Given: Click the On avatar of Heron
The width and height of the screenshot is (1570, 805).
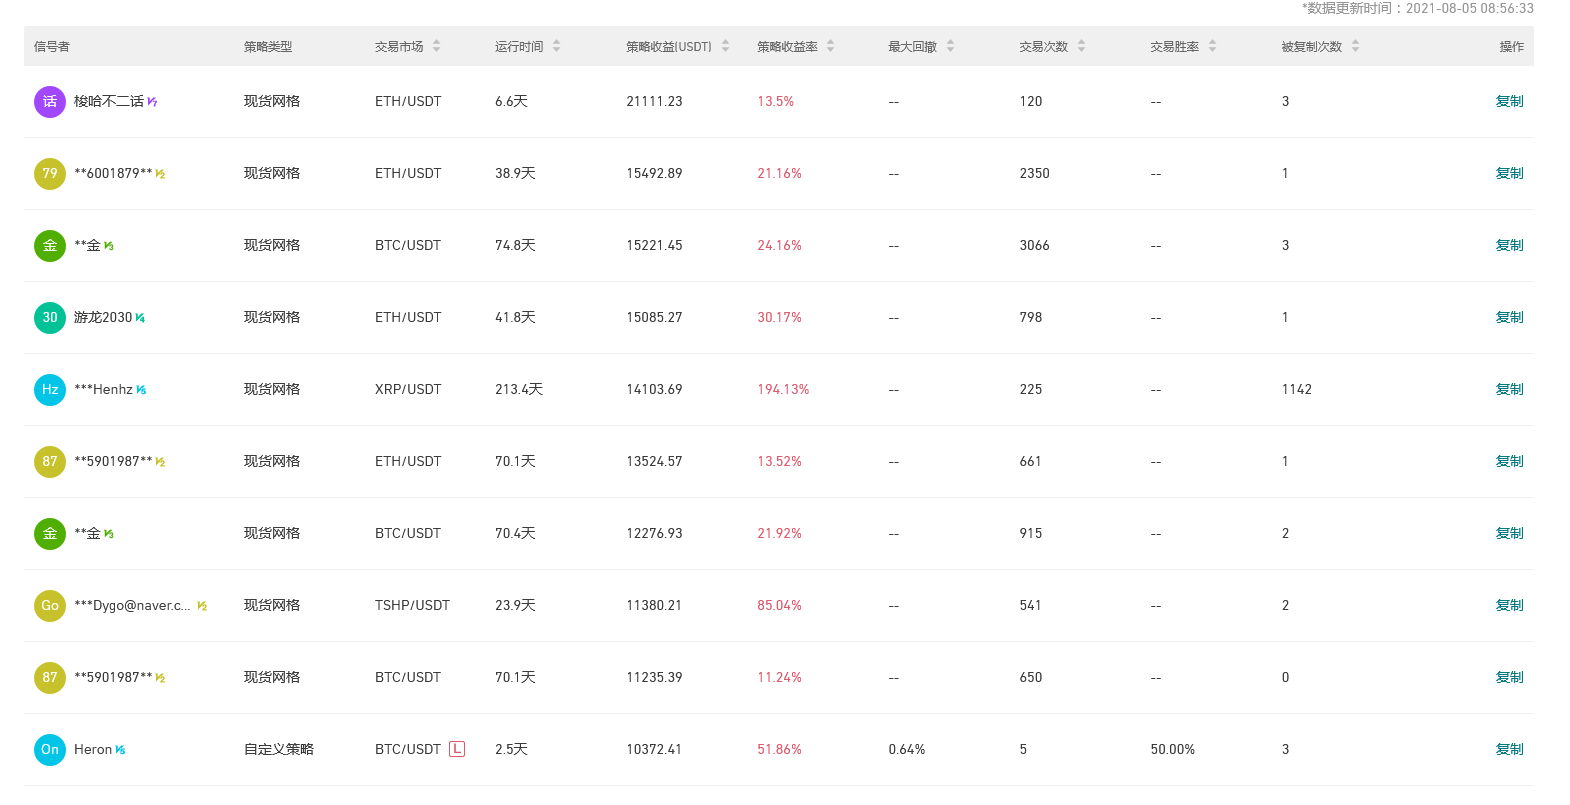Looking at the screenshot, I should (x=50, y=749).
